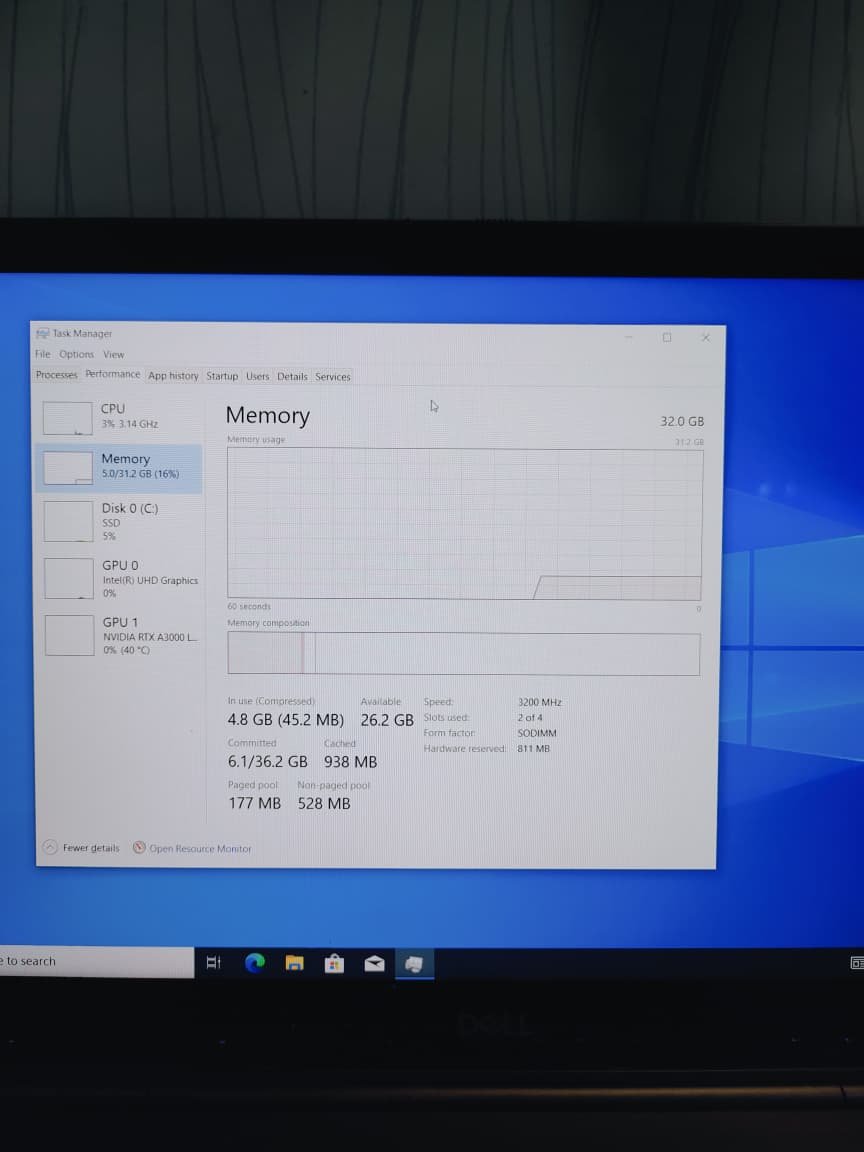Click the 32.0 GB total memory label
Viewport: 864px width, 1152px height.
point(682,421)
